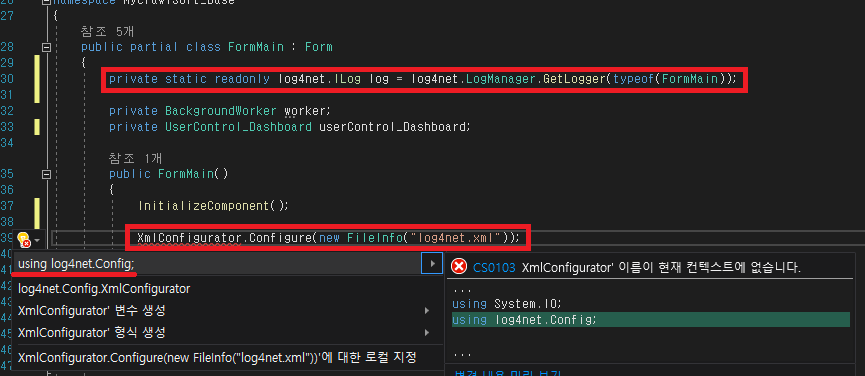865x376 pixels.
Task: Collapse the namespace block at line 26
Action: 46,2
